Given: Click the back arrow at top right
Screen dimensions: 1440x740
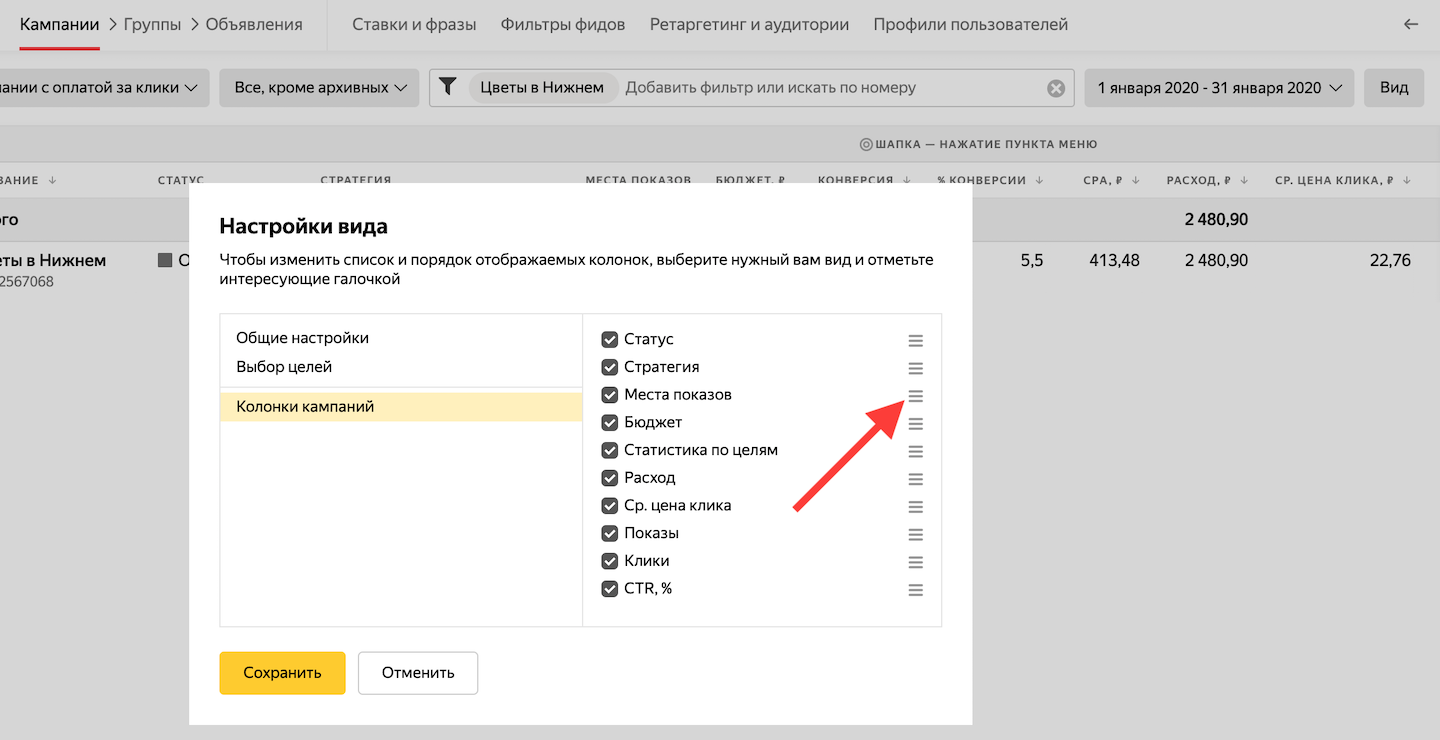Looking at the screenshot, I should (1411, 24).
